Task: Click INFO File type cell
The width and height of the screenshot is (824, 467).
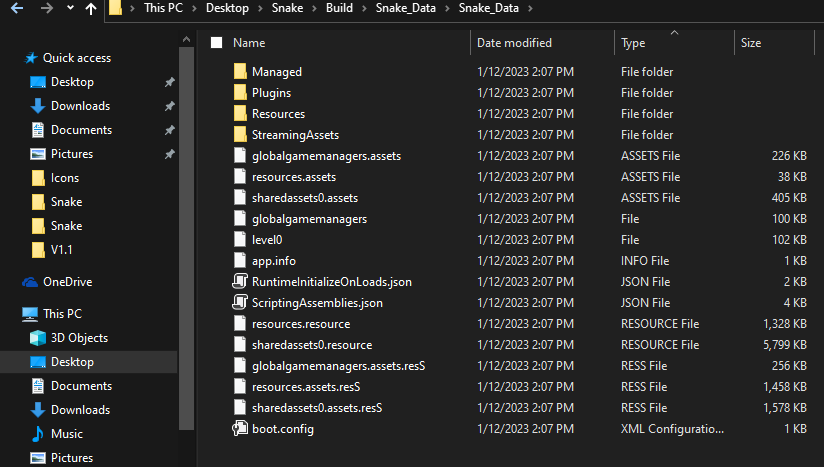Action: tap(645, 261)
